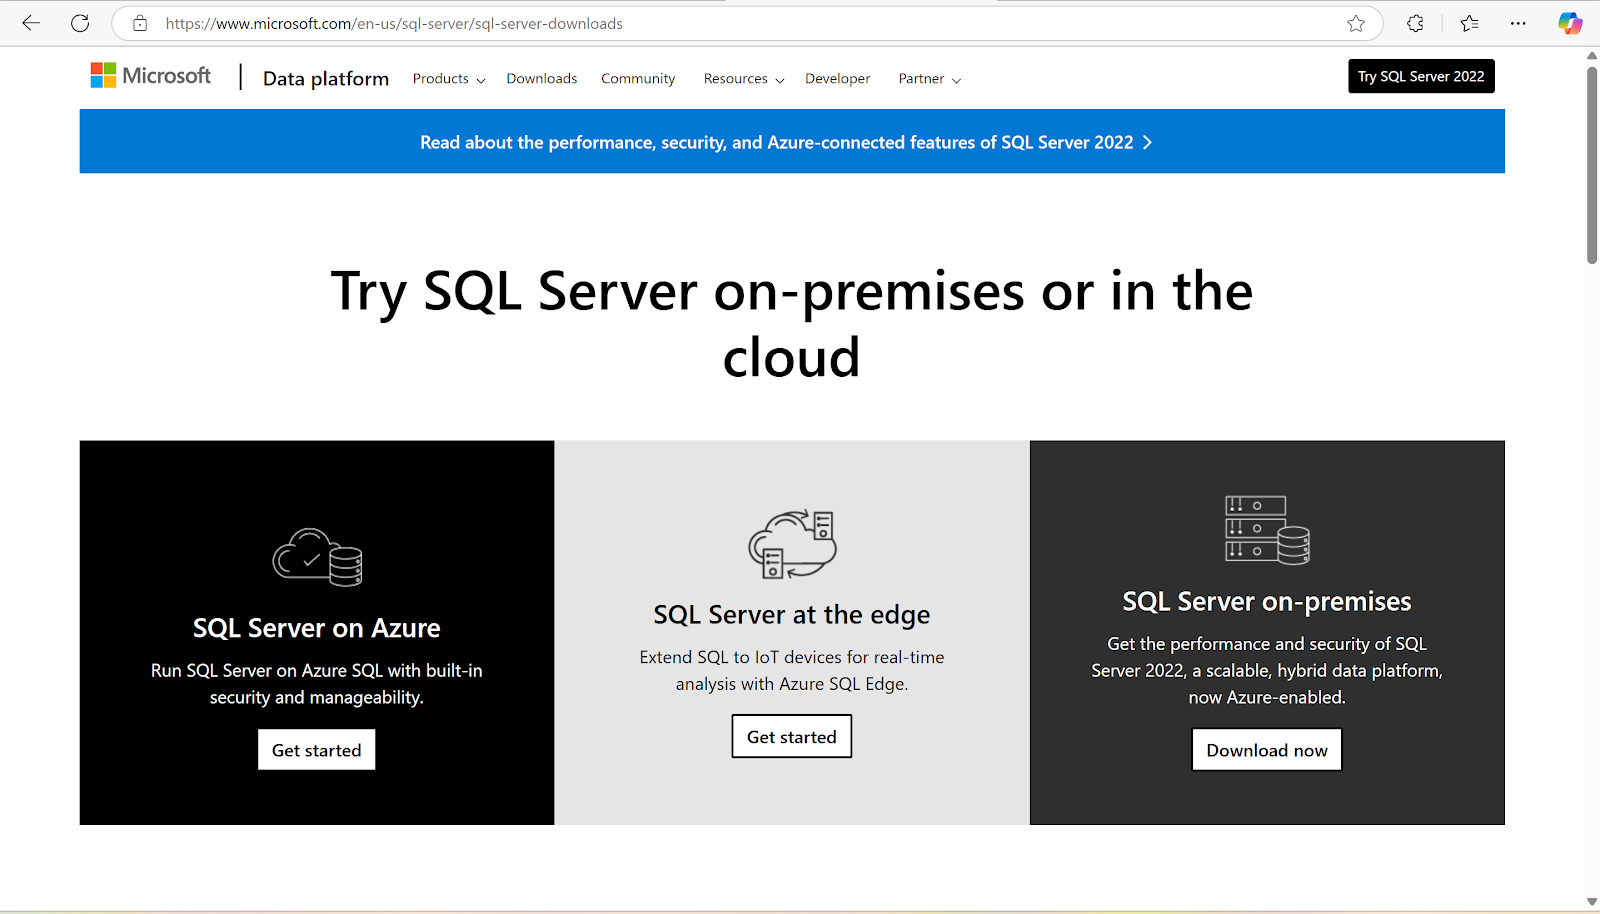Expand the Products menu

pos(449,79)
